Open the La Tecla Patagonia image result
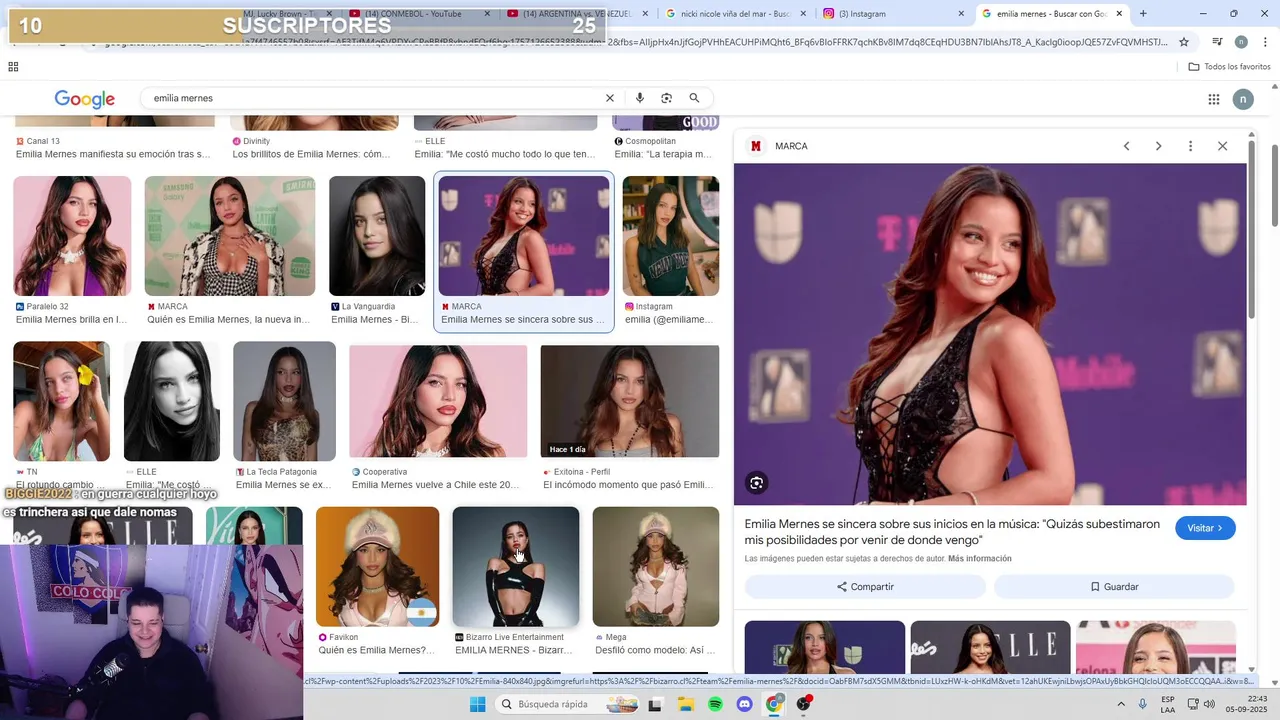The height and width of the screenshot is (720, 1280). point(285,401)
